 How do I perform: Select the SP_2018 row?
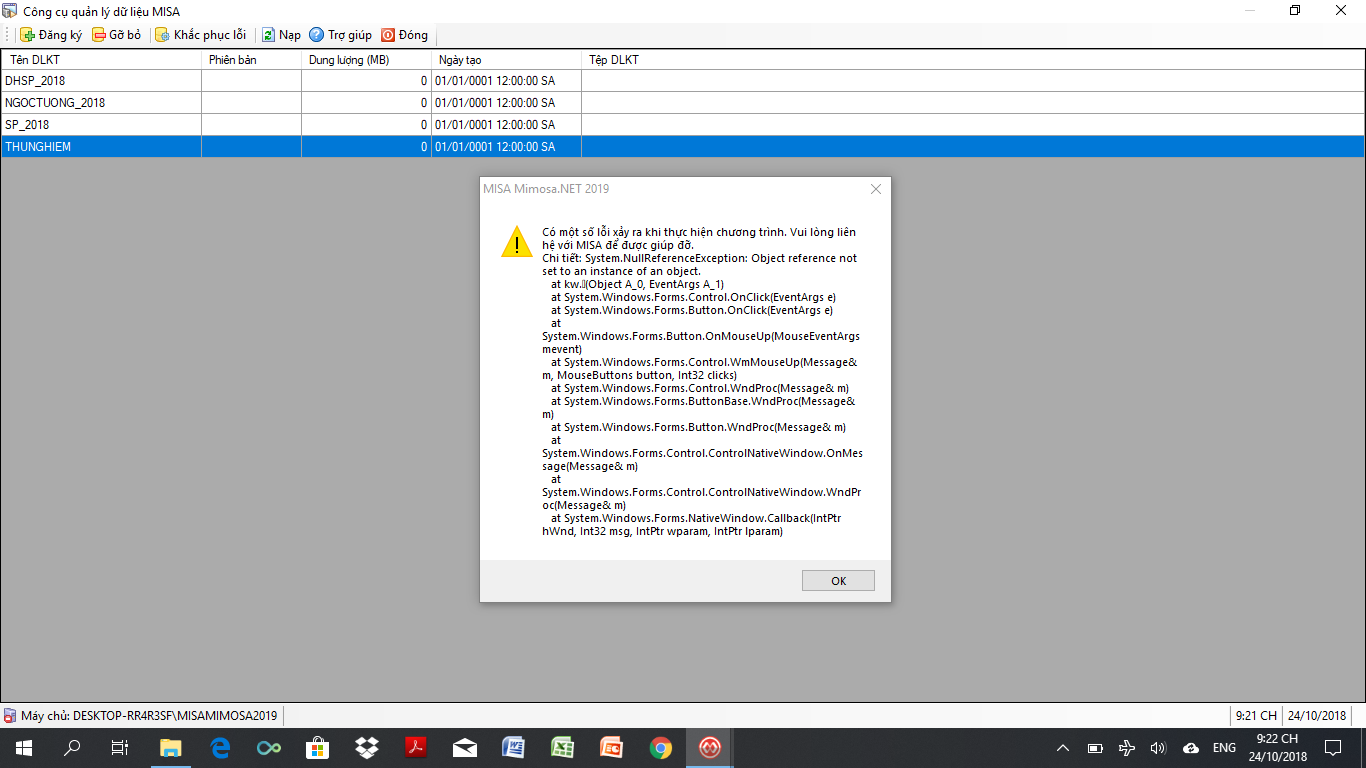(683, 125)
